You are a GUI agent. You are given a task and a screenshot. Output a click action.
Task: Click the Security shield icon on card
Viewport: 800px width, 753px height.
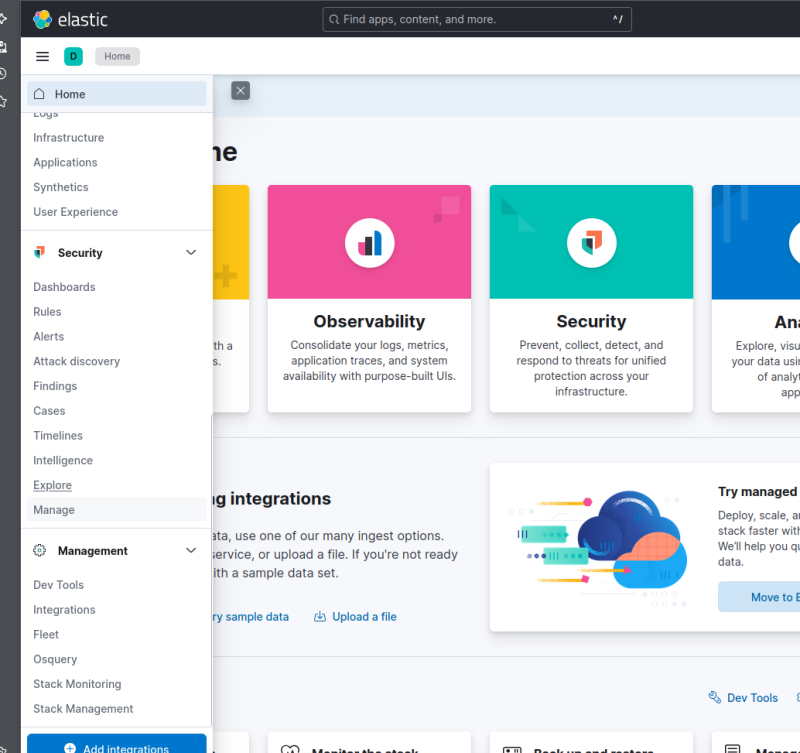591,242
